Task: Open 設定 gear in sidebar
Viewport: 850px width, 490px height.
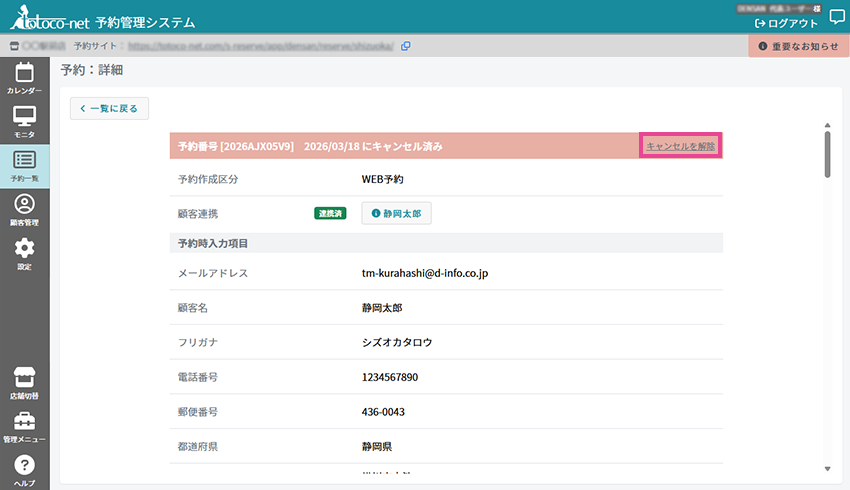Action: tap(24, 254)
